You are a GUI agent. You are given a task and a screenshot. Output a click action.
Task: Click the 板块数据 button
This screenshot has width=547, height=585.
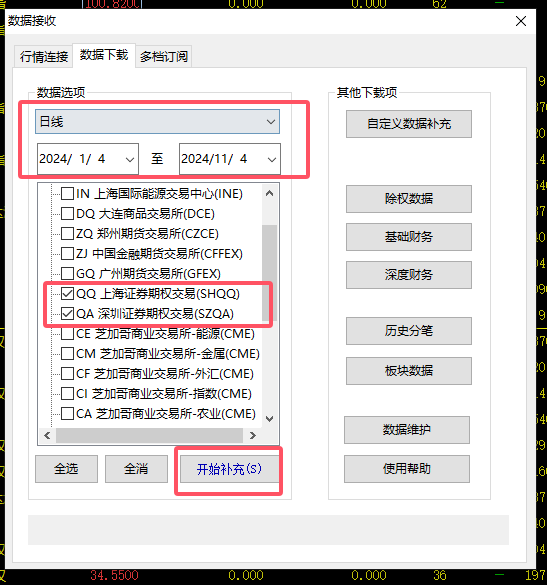point(409,371)
